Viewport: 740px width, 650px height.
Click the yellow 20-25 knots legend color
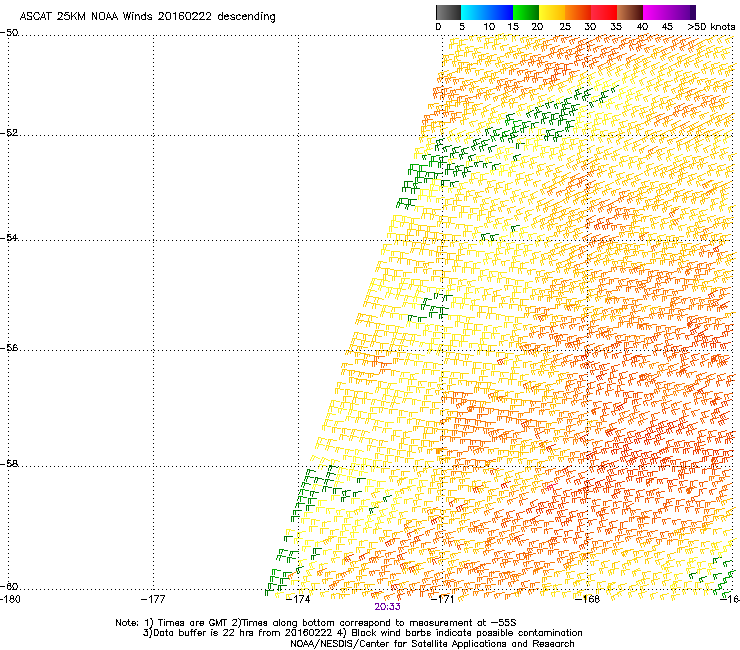(552, 12)
